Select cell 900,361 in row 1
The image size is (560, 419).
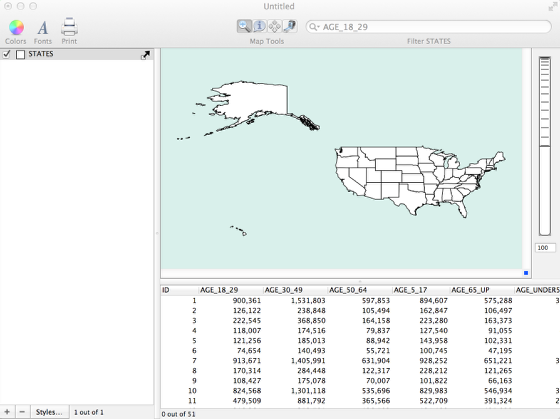pos(247,301)
